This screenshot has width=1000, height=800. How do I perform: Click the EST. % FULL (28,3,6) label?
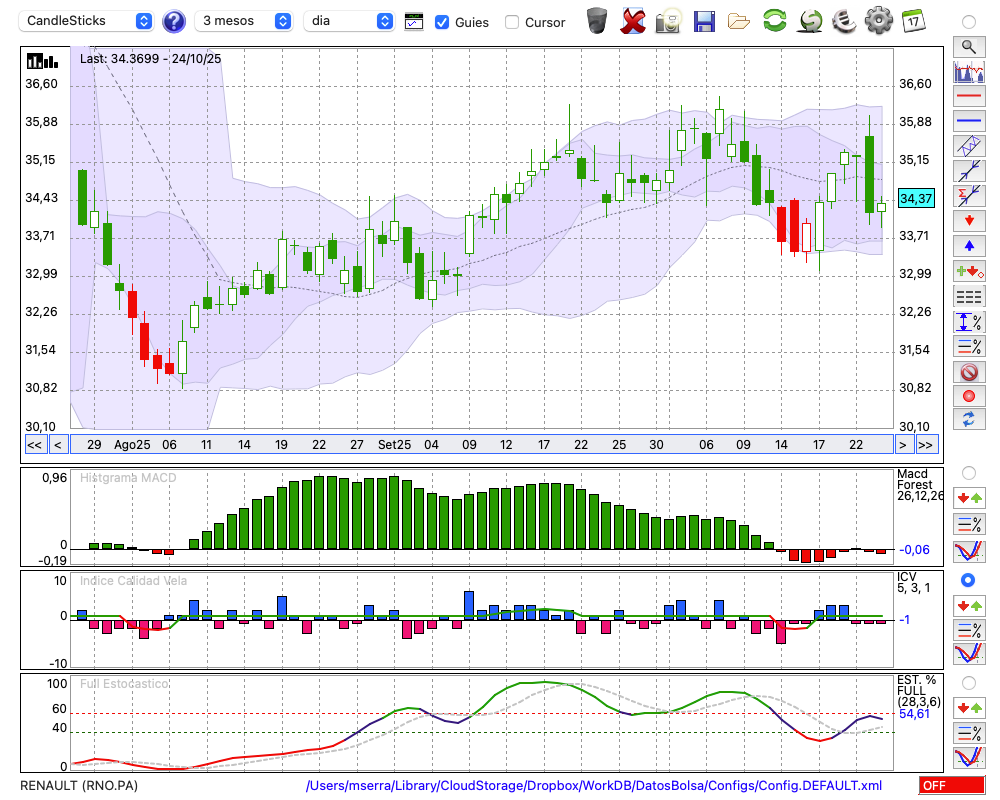click(x=918, y=691)
